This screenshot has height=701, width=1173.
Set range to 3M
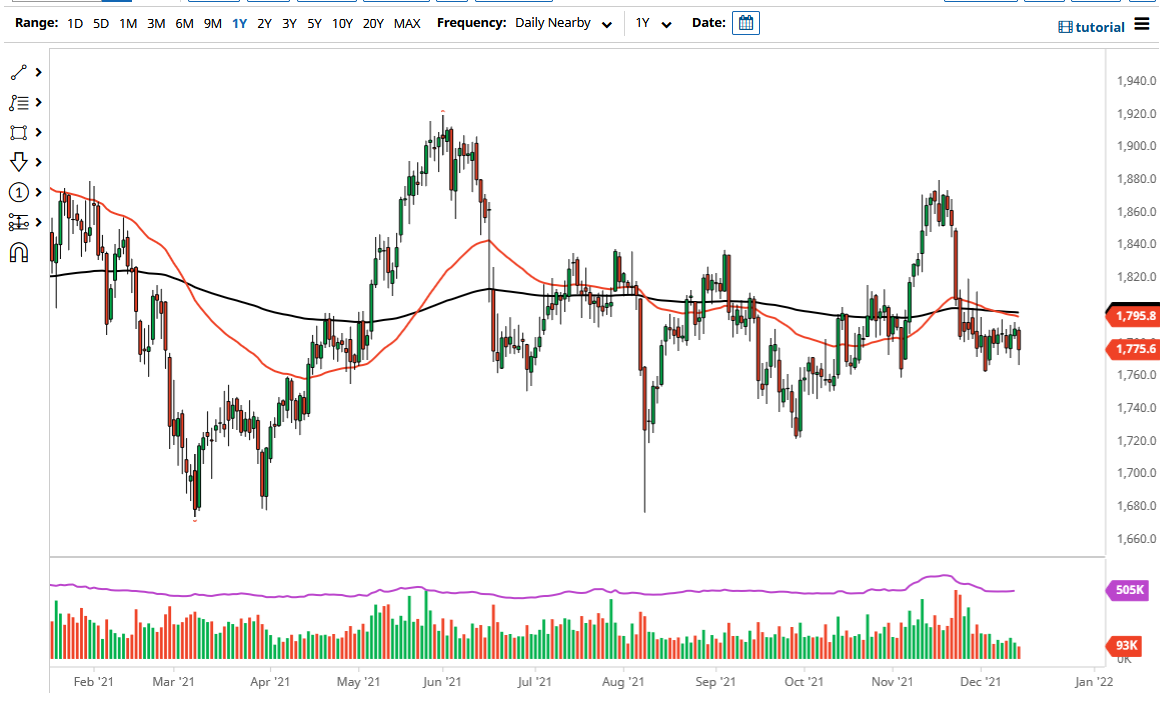click(x=156, y=23)
